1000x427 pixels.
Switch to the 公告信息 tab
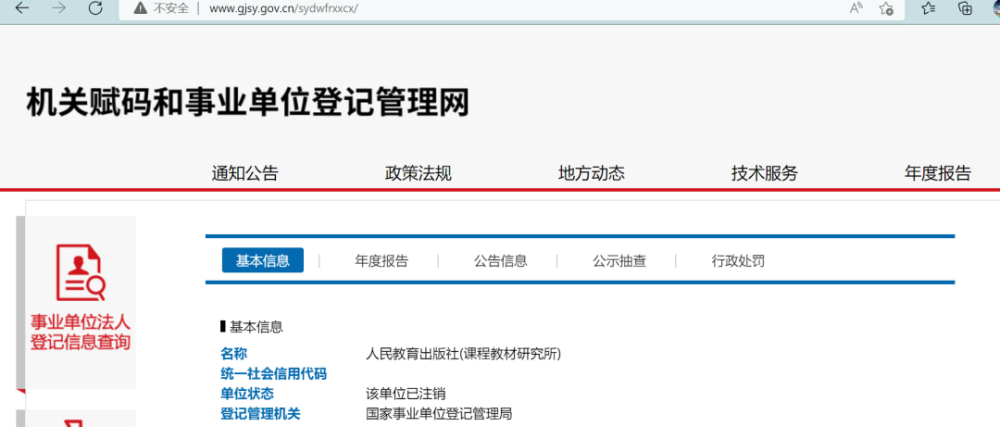[x=501, y=261]
